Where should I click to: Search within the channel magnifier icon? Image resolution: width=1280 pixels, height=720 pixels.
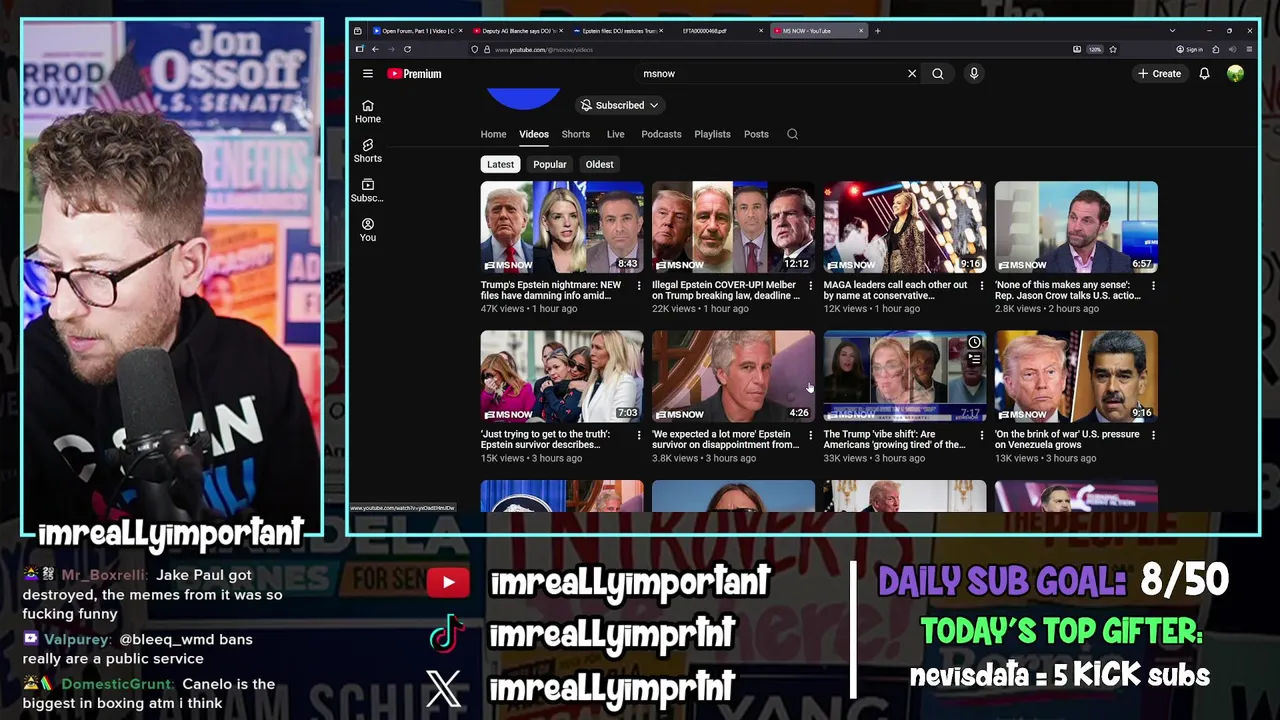tap(792, 134)
